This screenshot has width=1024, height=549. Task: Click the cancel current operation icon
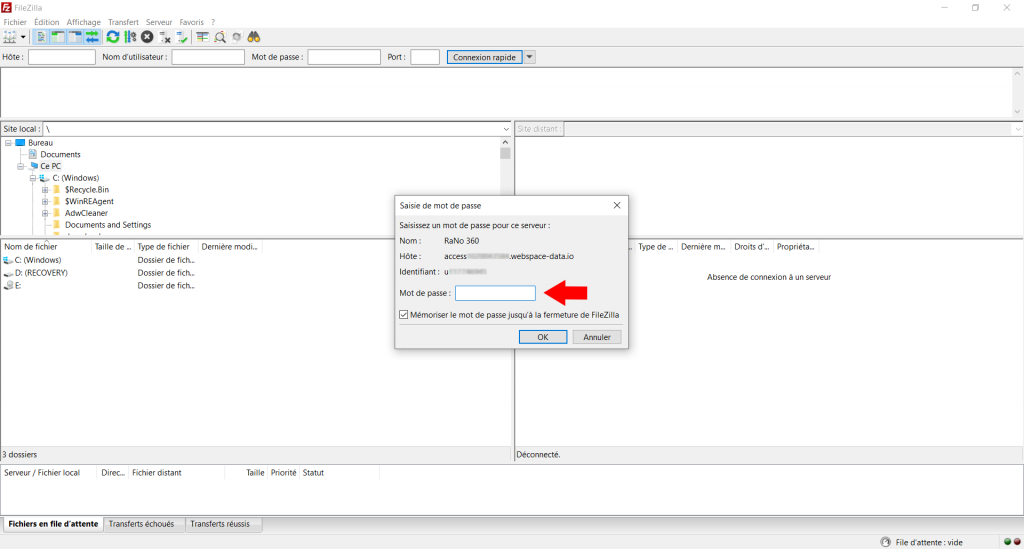tap(147, 37)
